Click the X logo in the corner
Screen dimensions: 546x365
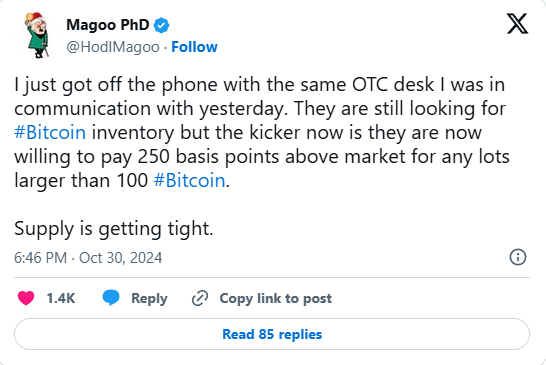click(517, 24)
